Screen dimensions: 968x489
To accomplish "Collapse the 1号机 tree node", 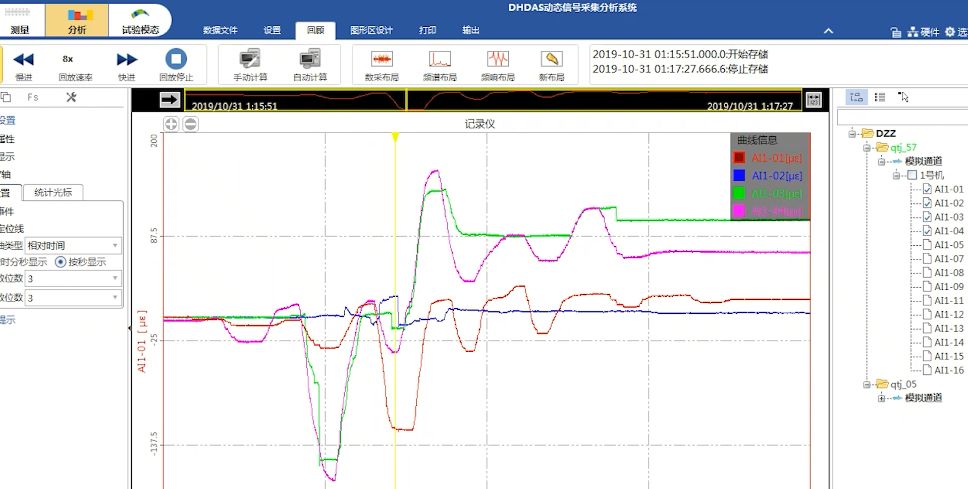I will pos(896,175).
